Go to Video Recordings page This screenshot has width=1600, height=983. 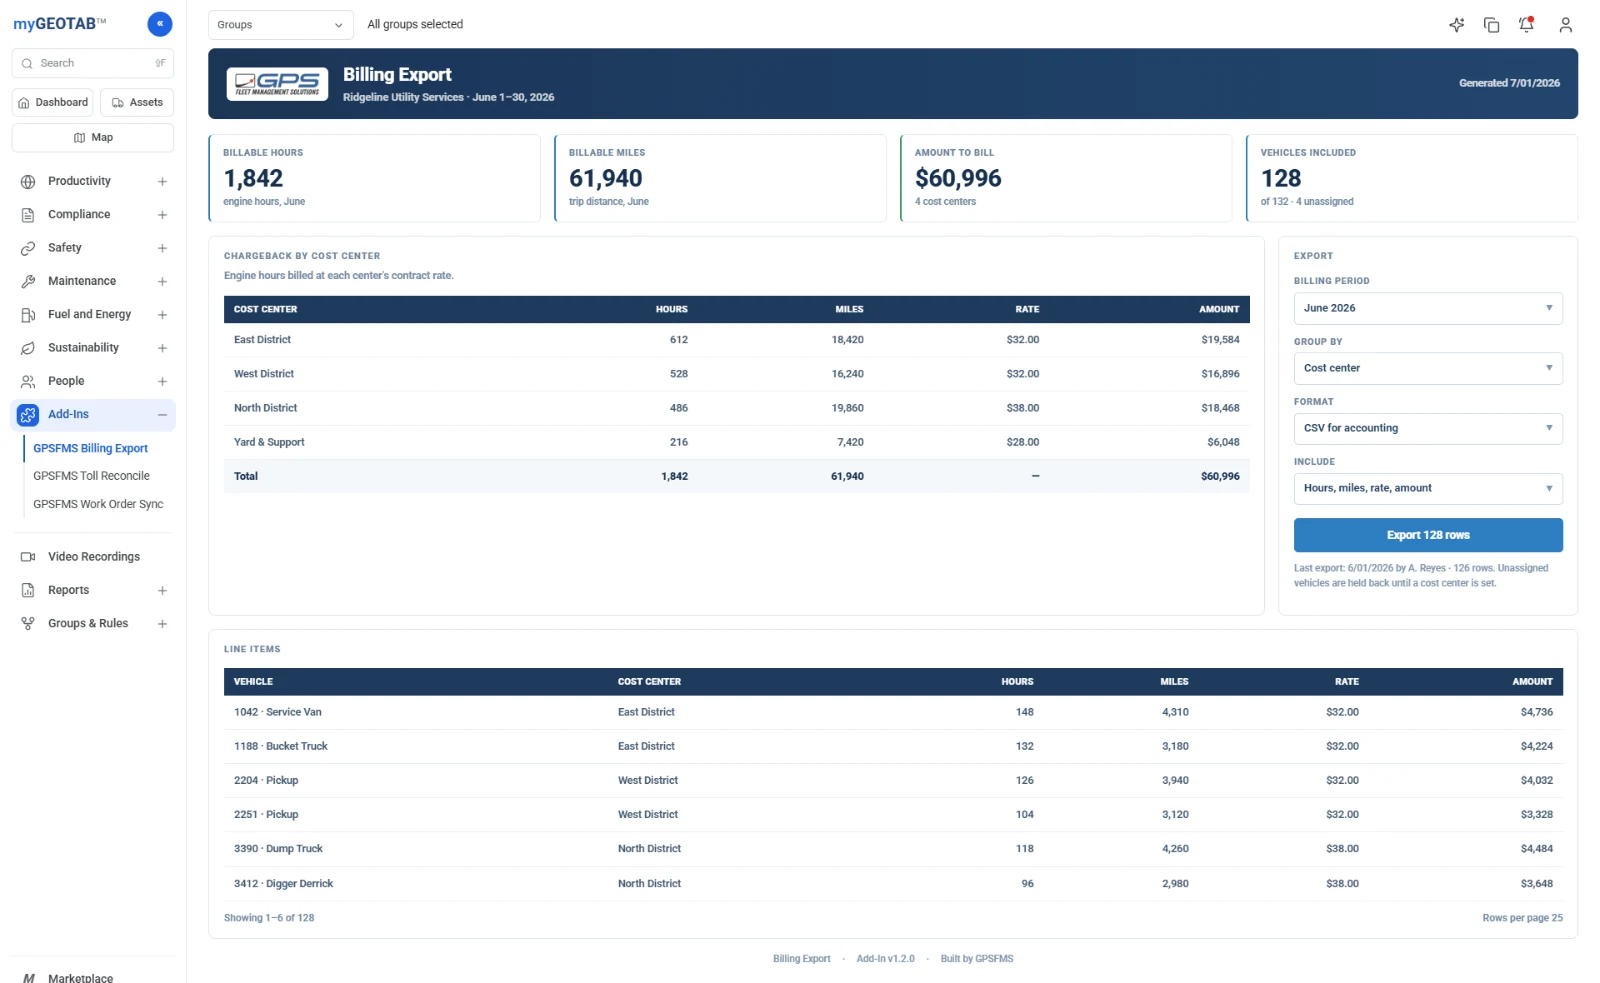94,557
